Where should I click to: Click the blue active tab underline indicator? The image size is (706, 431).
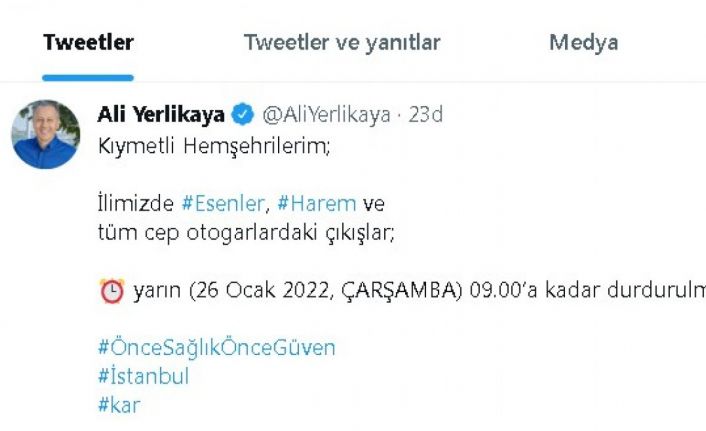pos(88,78)
